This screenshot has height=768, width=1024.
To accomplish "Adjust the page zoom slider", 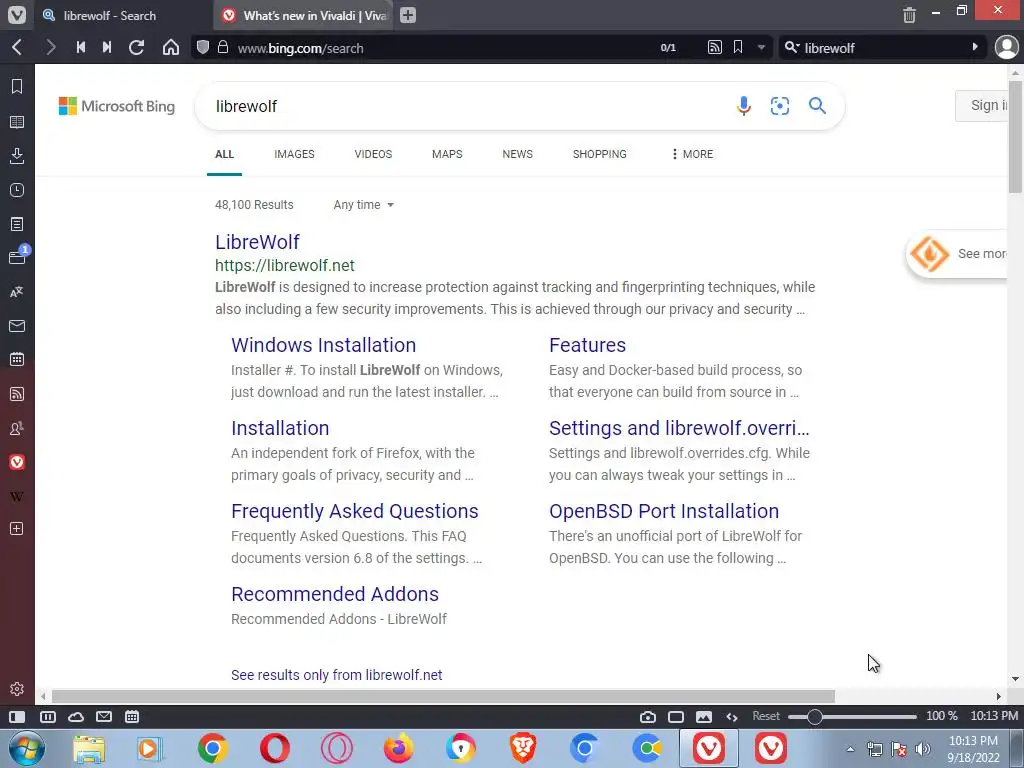I will click(852, 716).
